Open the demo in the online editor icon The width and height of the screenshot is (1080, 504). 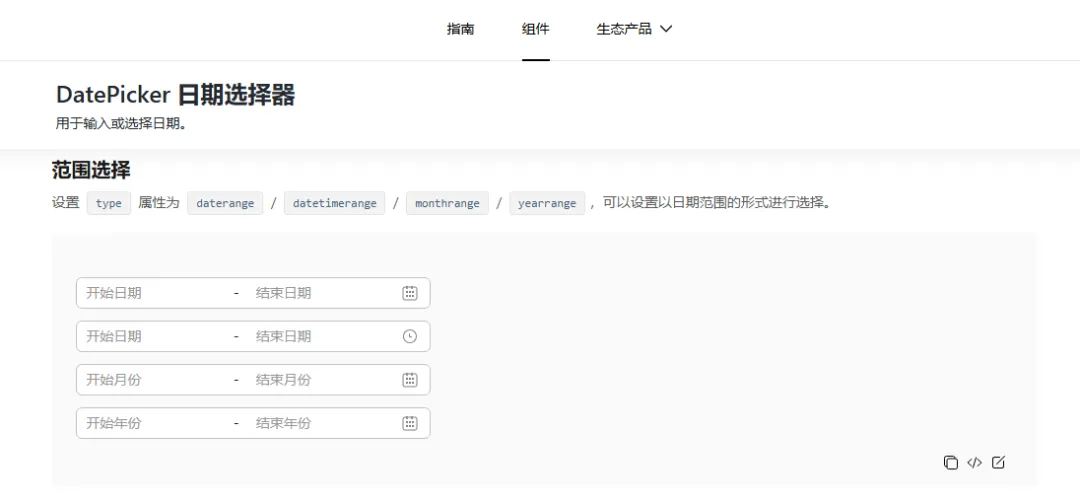point(998,463)
